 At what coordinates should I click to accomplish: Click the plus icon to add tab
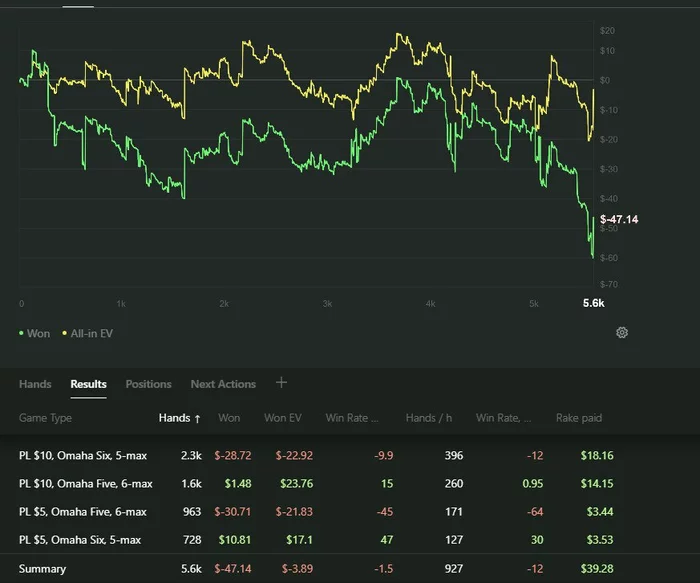pos(281,383)
